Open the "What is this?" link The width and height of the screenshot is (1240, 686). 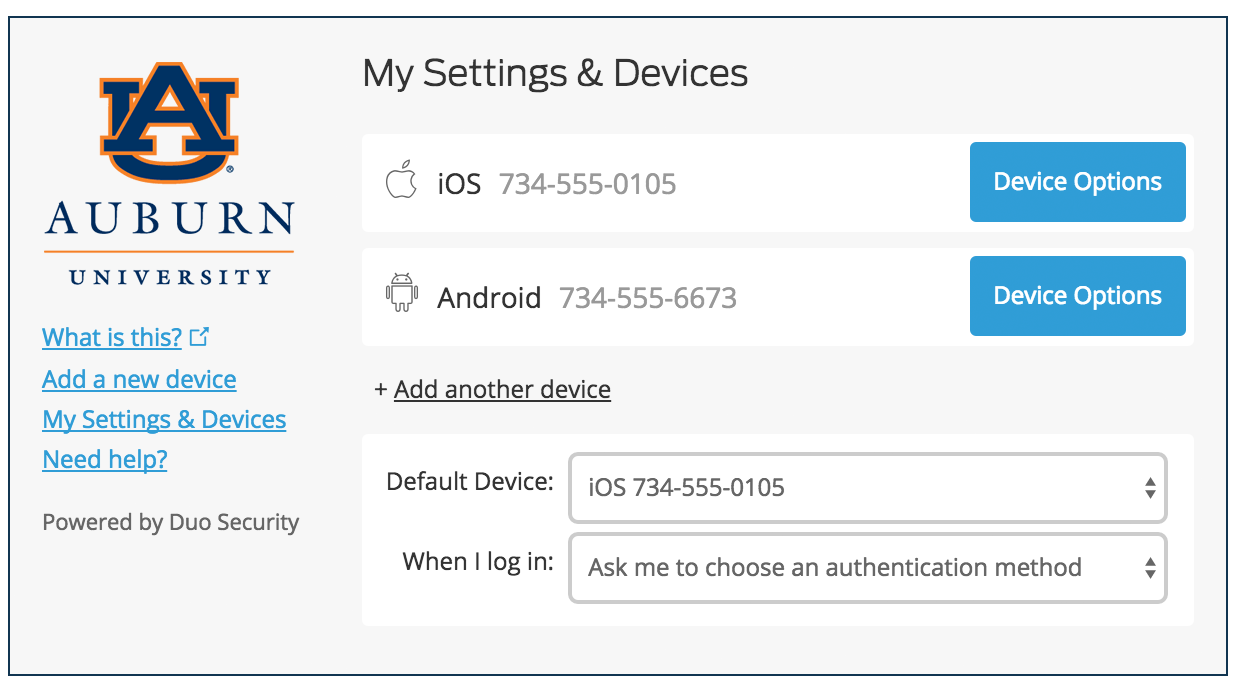click(112, 338)
